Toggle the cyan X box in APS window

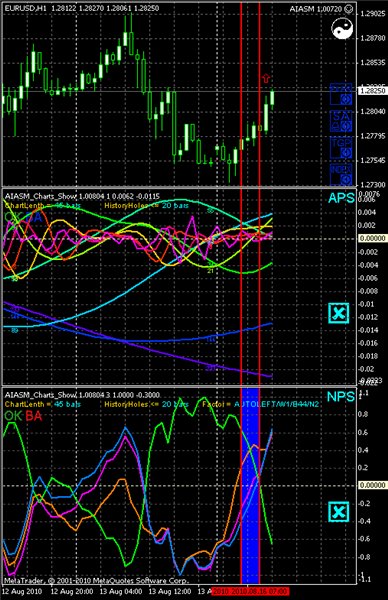click(x=339, y=313)
